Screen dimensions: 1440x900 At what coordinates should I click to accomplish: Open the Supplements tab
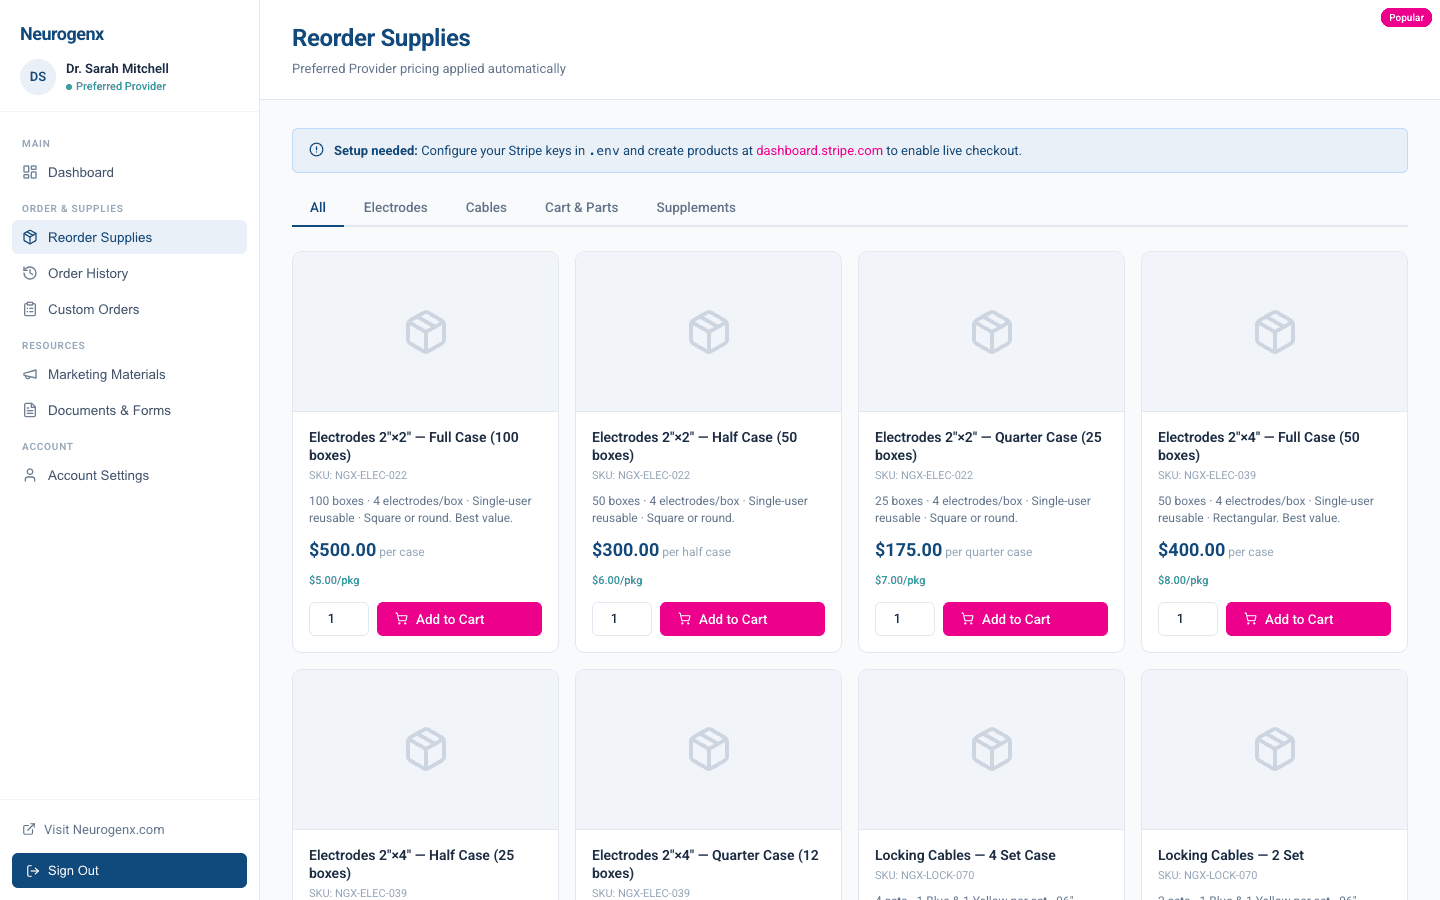tap(696, 207)
